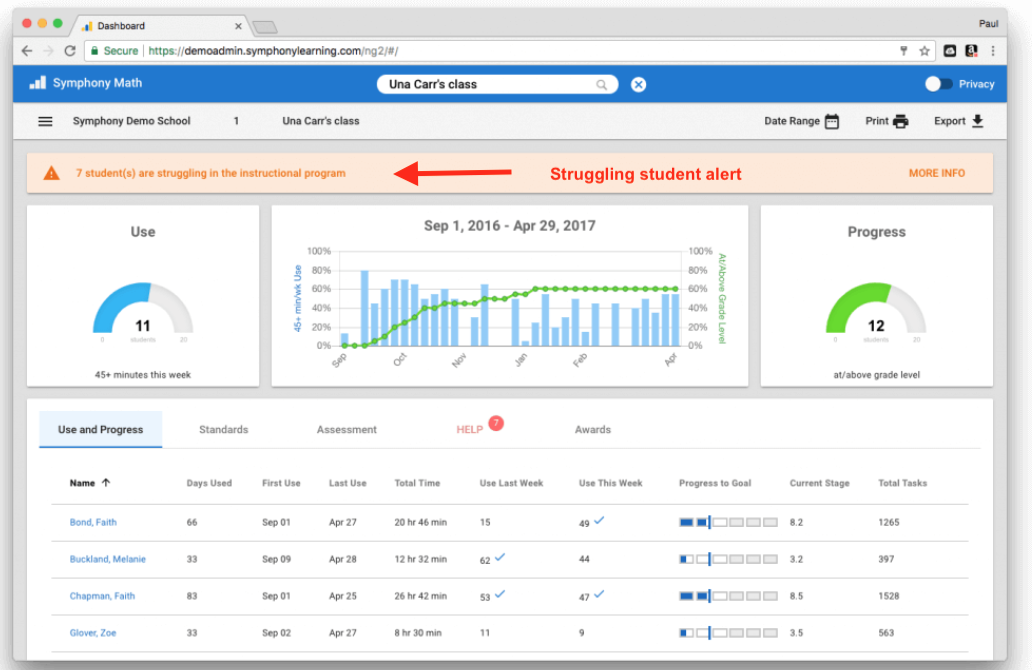Switch to the Standards tab
The image size is (1032, 670).
[x=224, y=429]
